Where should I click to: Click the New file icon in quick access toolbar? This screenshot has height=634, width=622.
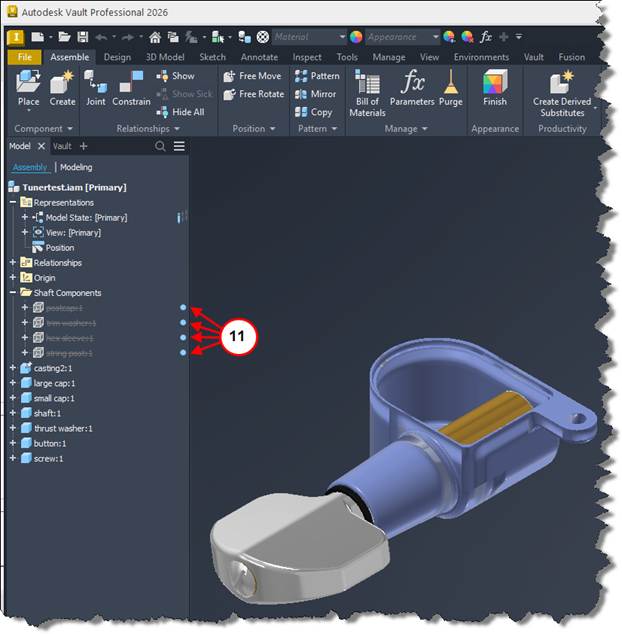coord(37,37)
